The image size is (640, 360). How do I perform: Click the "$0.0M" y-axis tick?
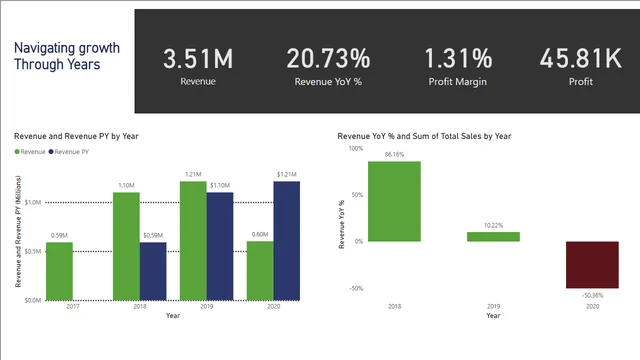tap(33, 300)
